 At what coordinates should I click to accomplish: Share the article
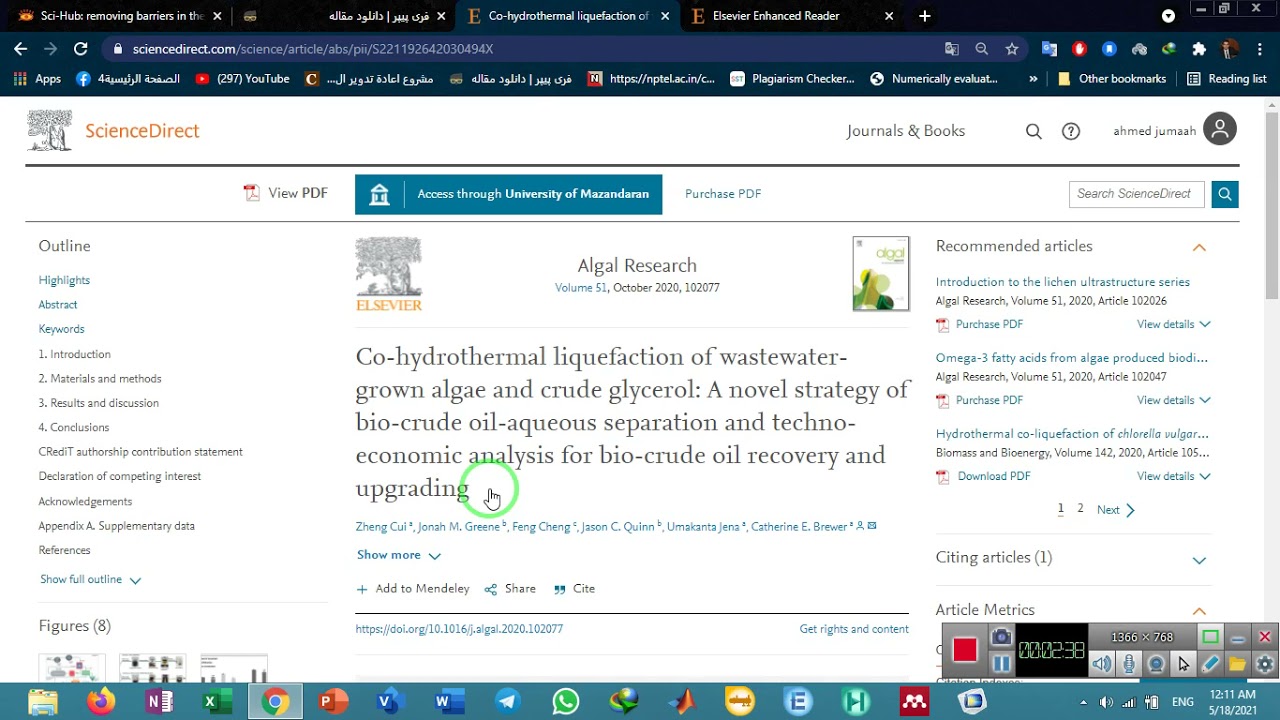point(510,589)
